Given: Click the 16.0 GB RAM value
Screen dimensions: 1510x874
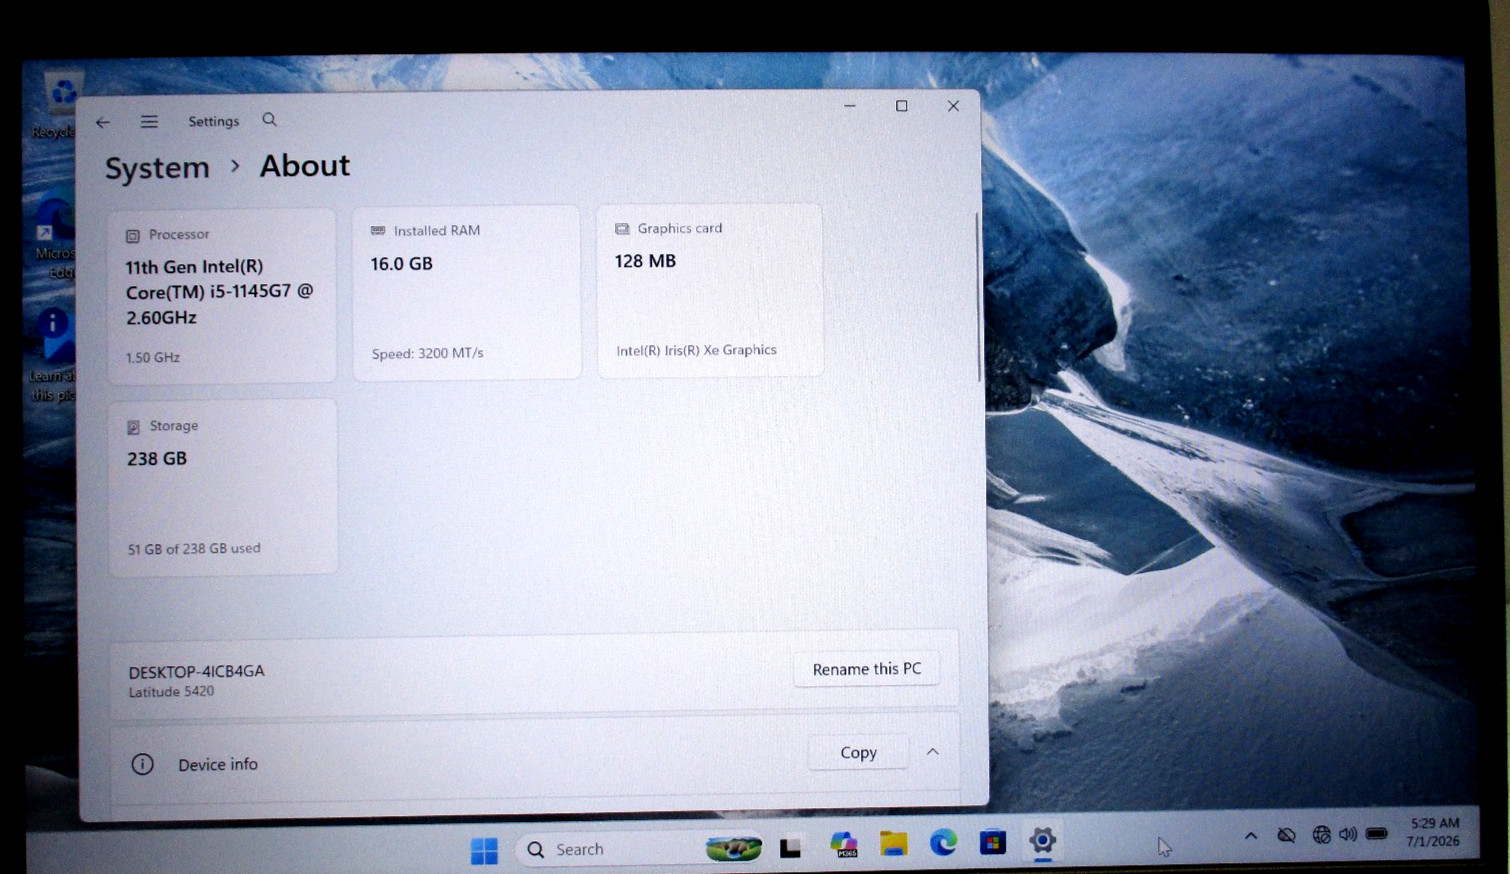Looking at the screenshot, I should click(401, 264).
